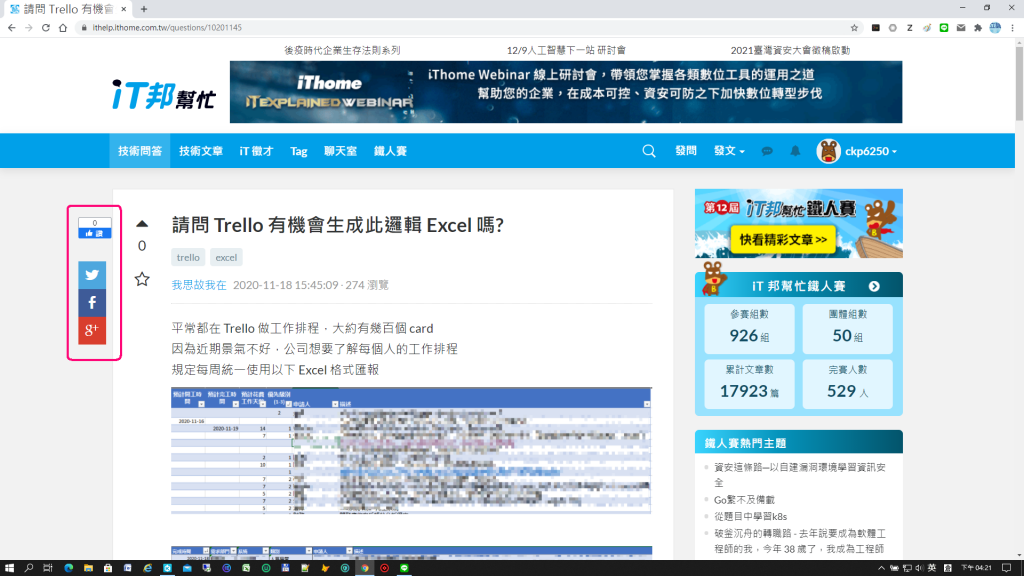Reload the current page

coord(46,27)
